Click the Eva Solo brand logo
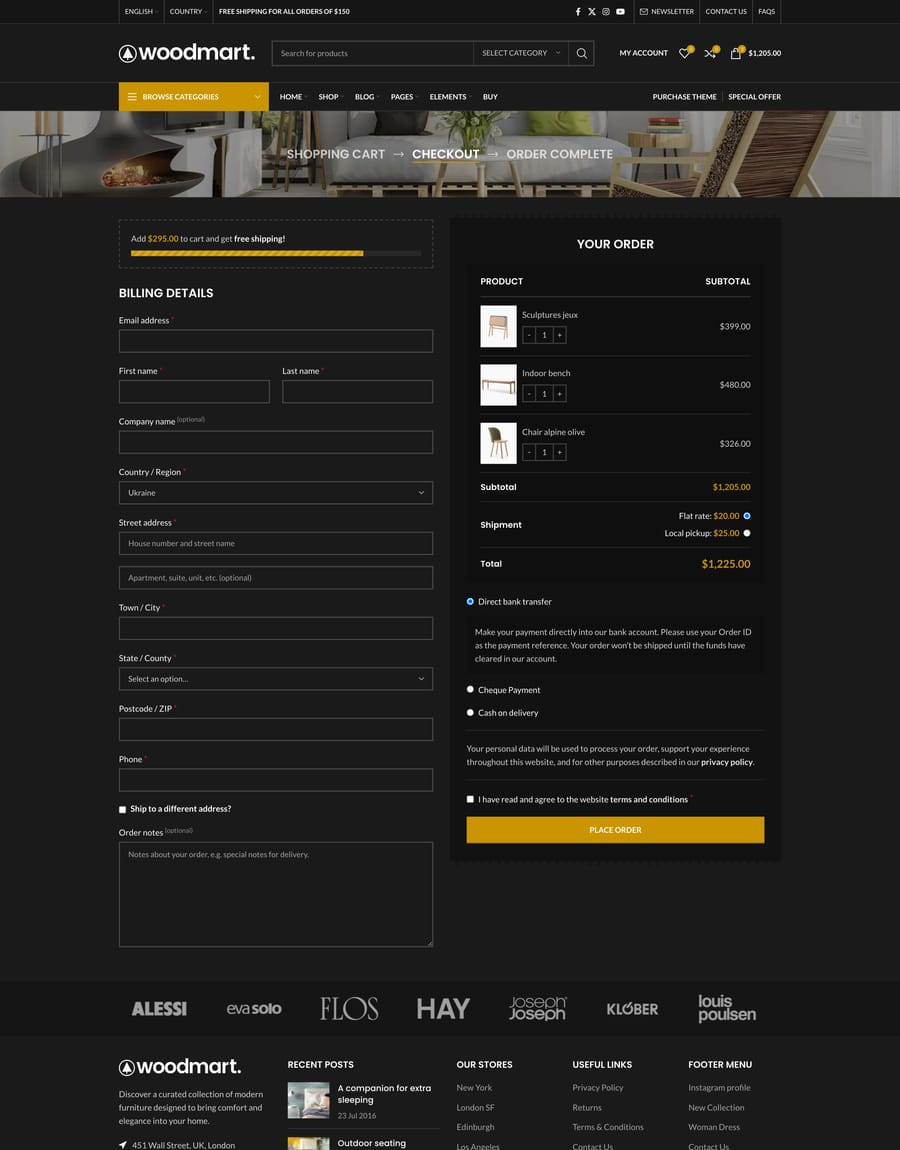 tap(254, 1009)
